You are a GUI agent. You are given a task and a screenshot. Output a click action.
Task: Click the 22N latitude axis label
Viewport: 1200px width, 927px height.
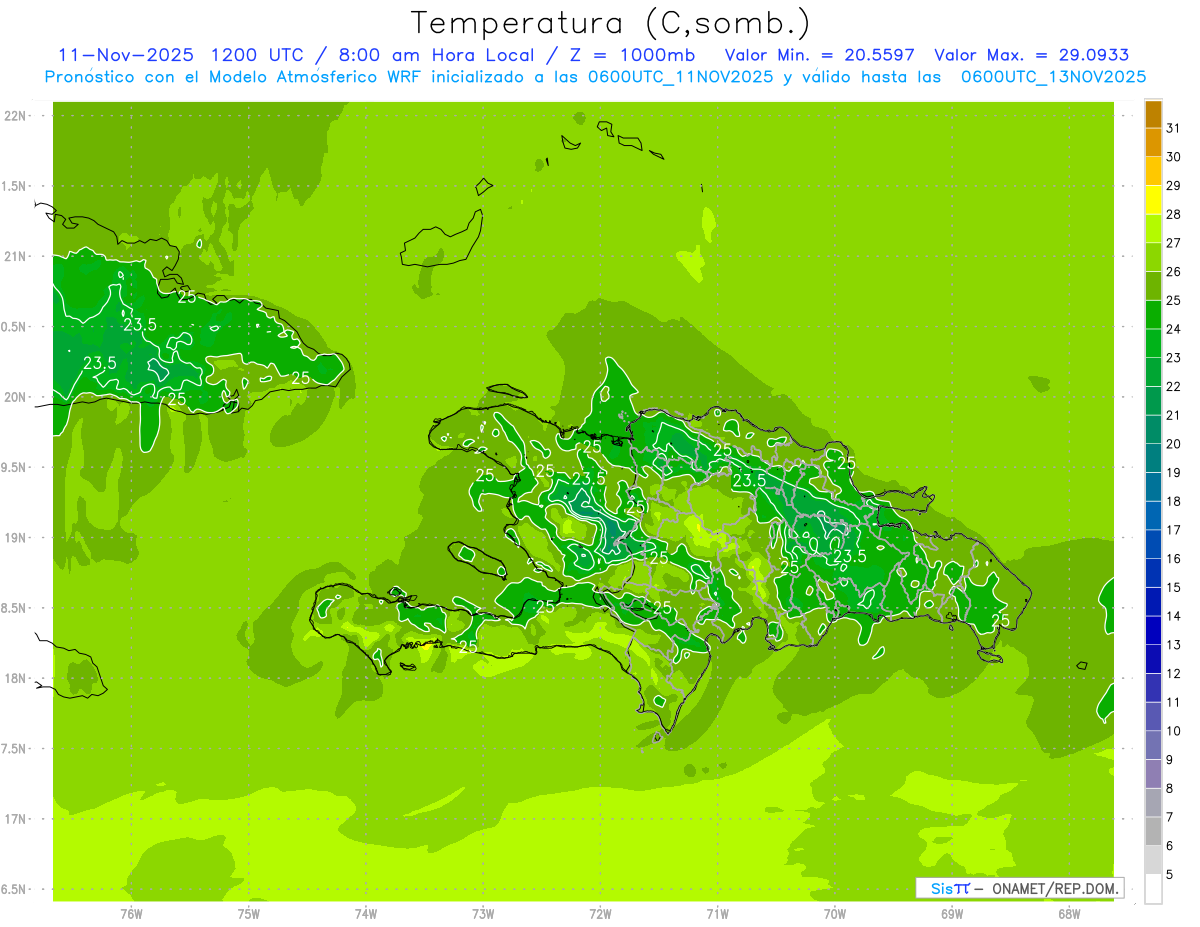[x=15, y=116]
